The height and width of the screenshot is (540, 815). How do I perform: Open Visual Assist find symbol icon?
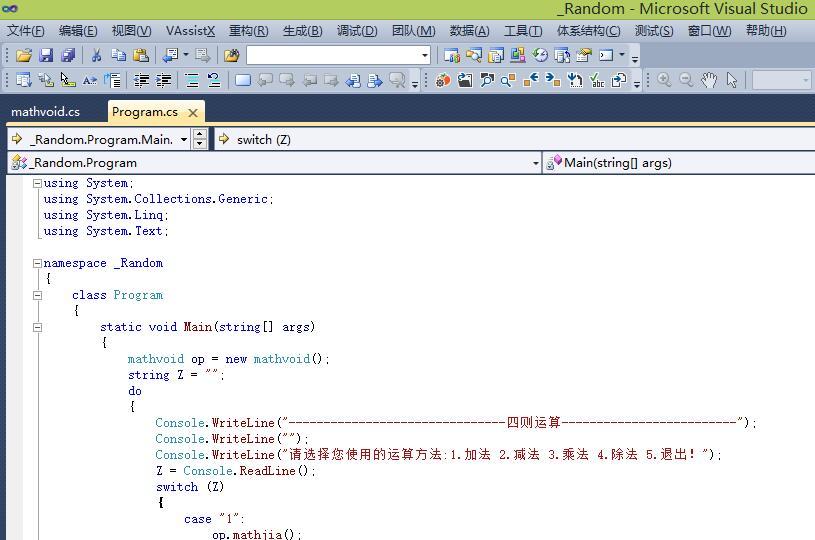509,81
